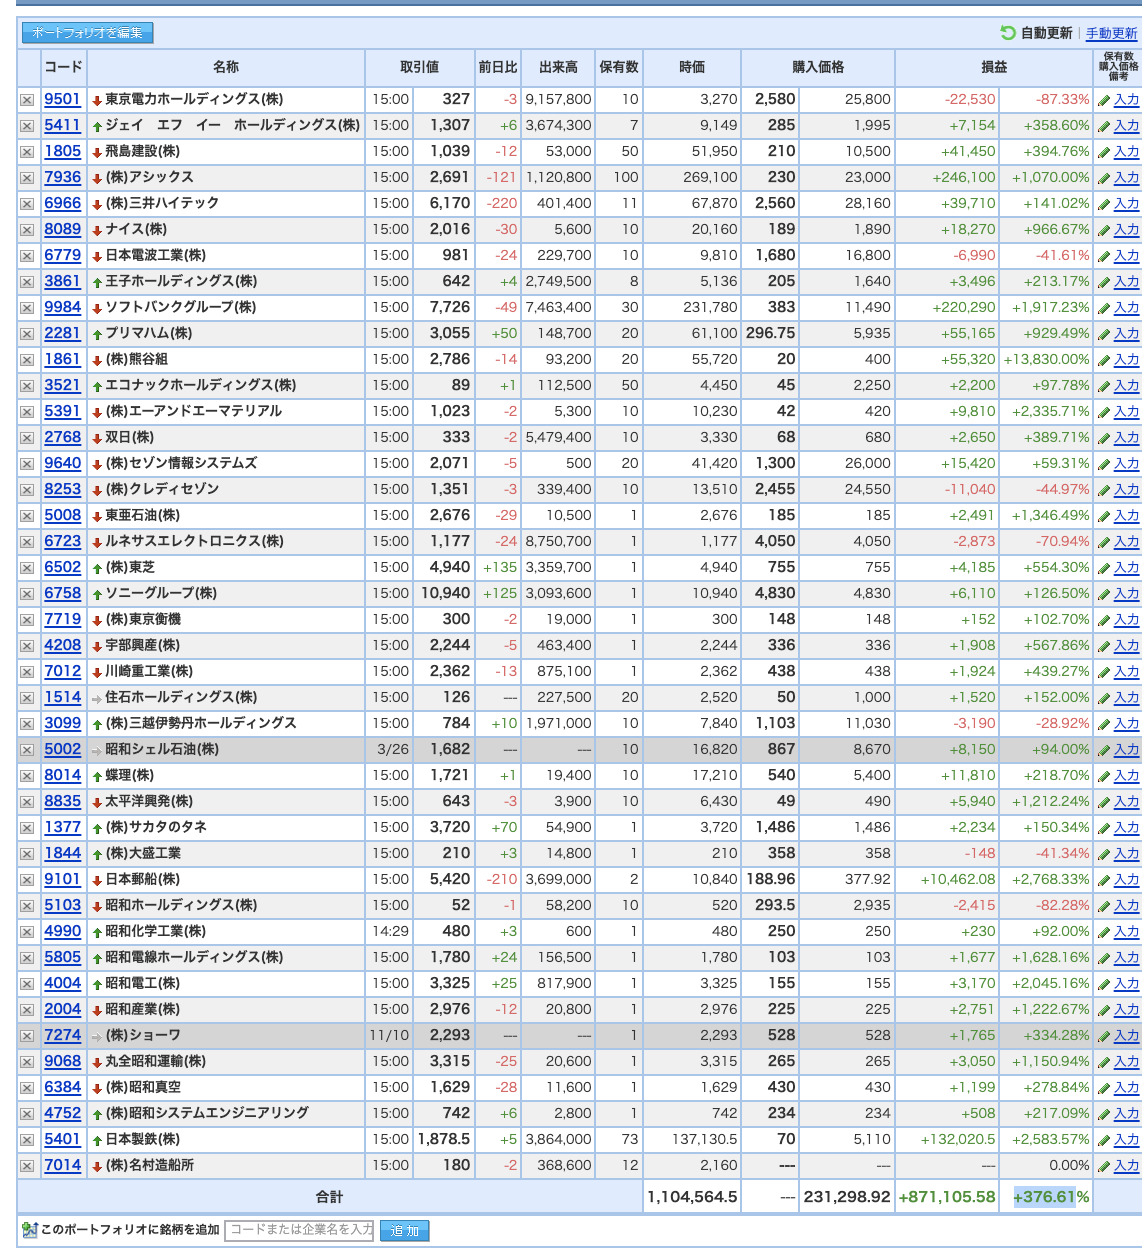Click pencil icon for 9640 row
Image resolution: width=1142 pixels, height=1248 pixels.
(1104, 464)
